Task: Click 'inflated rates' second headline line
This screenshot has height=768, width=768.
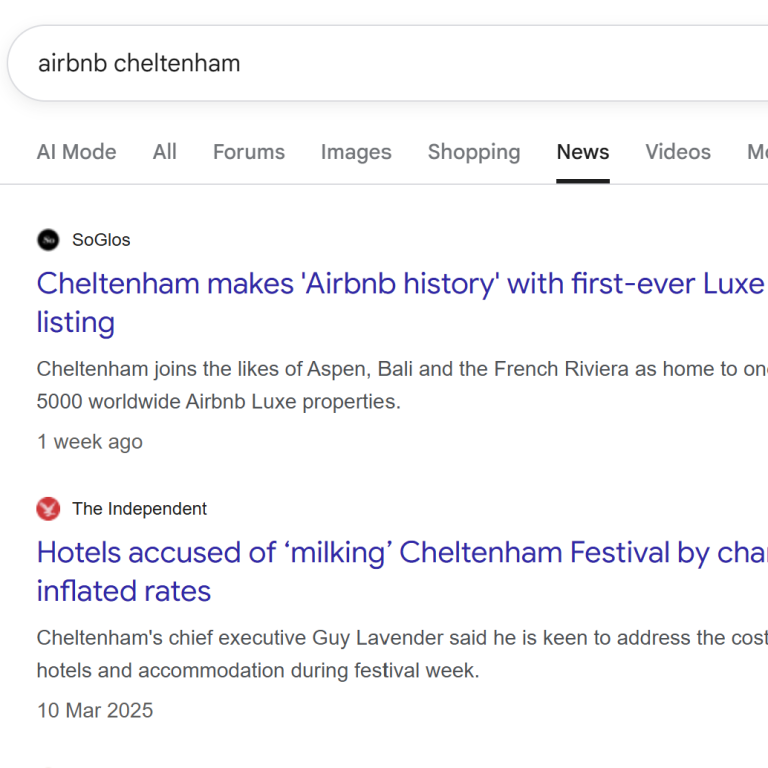Action: pos(124,591)
